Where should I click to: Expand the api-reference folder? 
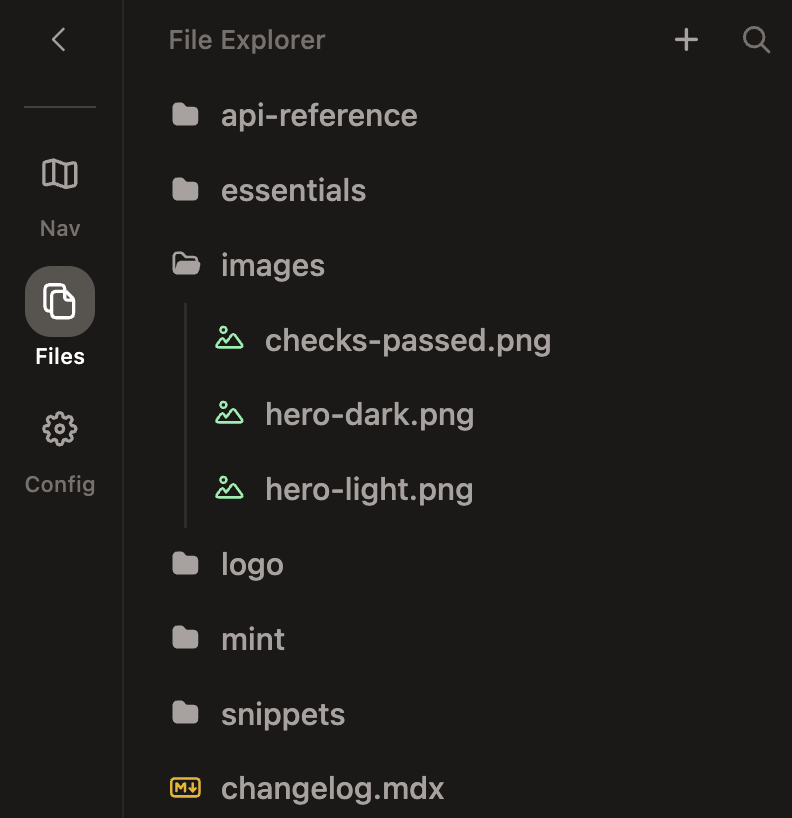tap(319, 115)
